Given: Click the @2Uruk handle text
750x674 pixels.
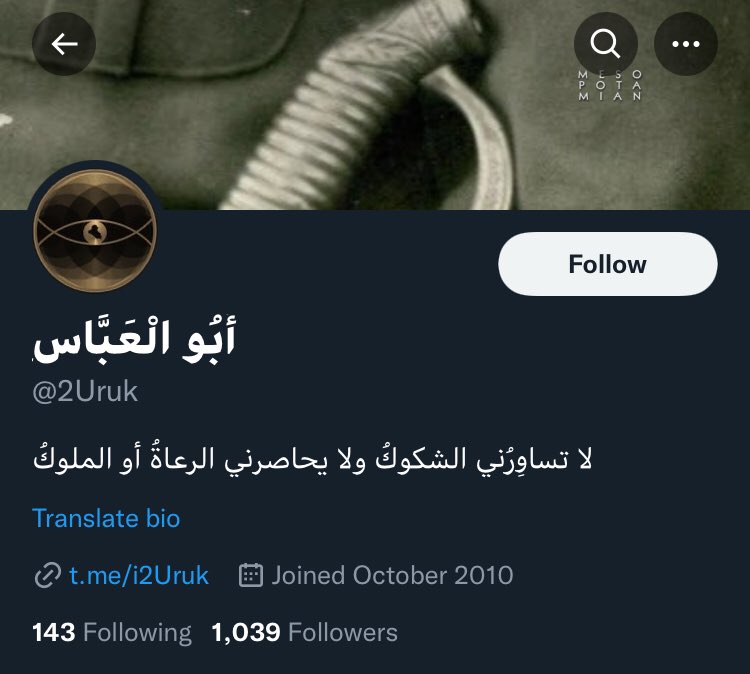Looking at the screenshot, I should tap(85, 392).
